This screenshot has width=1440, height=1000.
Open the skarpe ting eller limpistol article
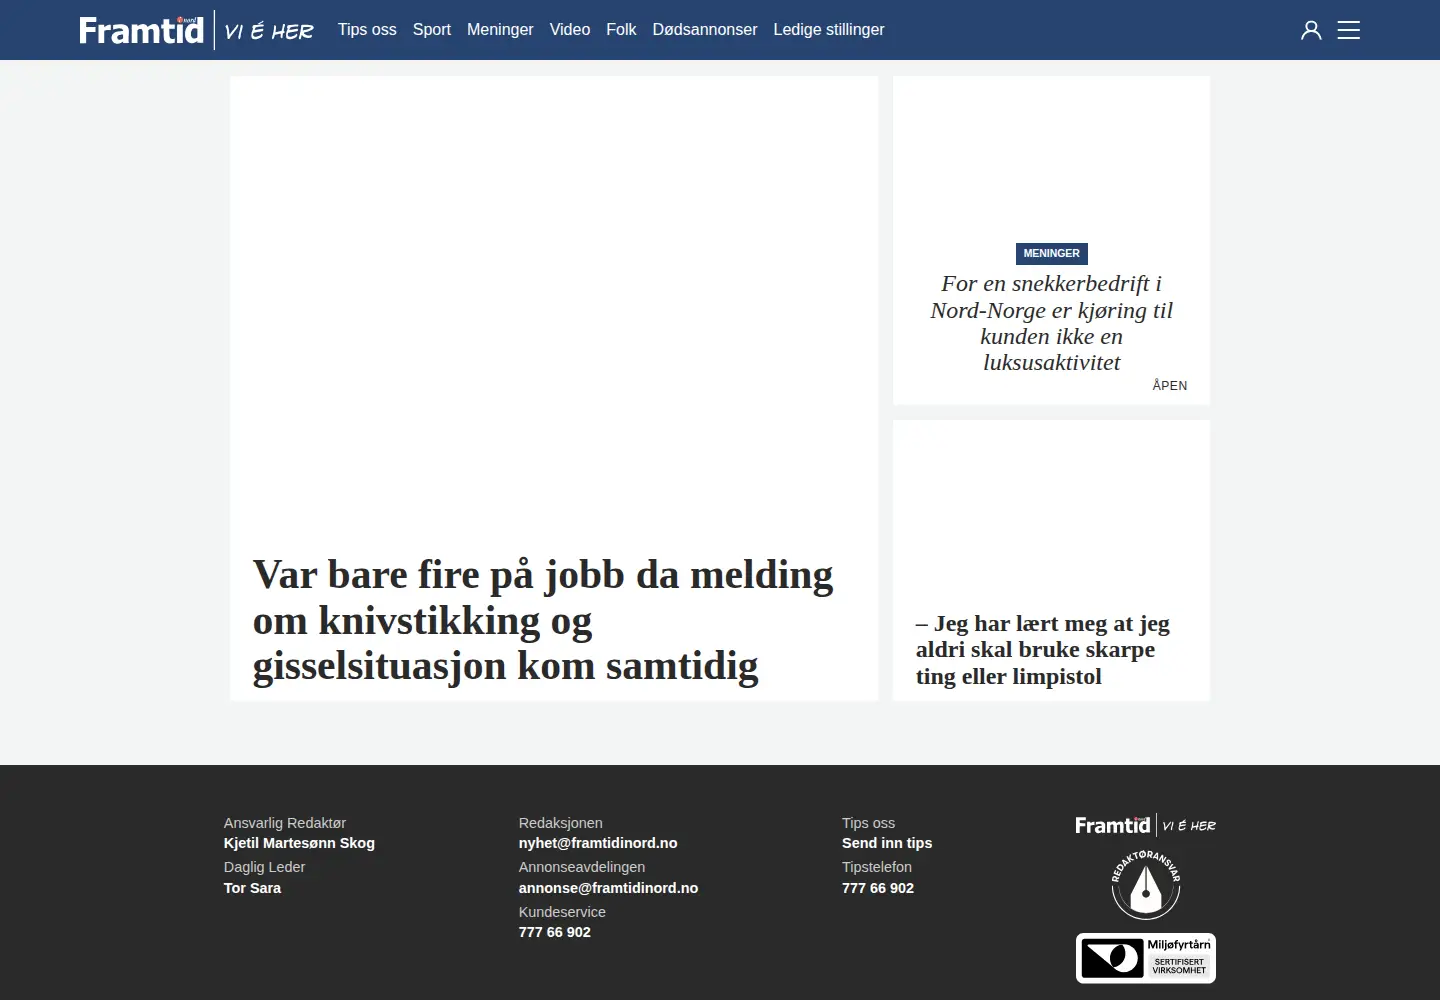1043,650
